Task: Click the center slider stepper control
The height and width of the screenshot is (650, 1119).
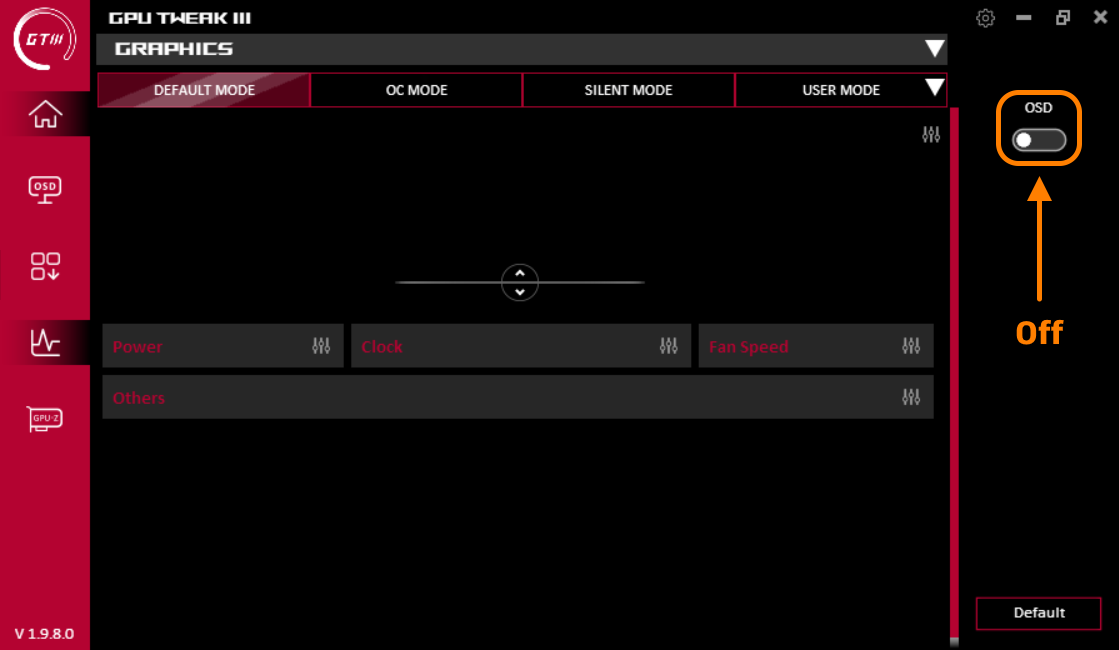Action: (x=519, y=282)
